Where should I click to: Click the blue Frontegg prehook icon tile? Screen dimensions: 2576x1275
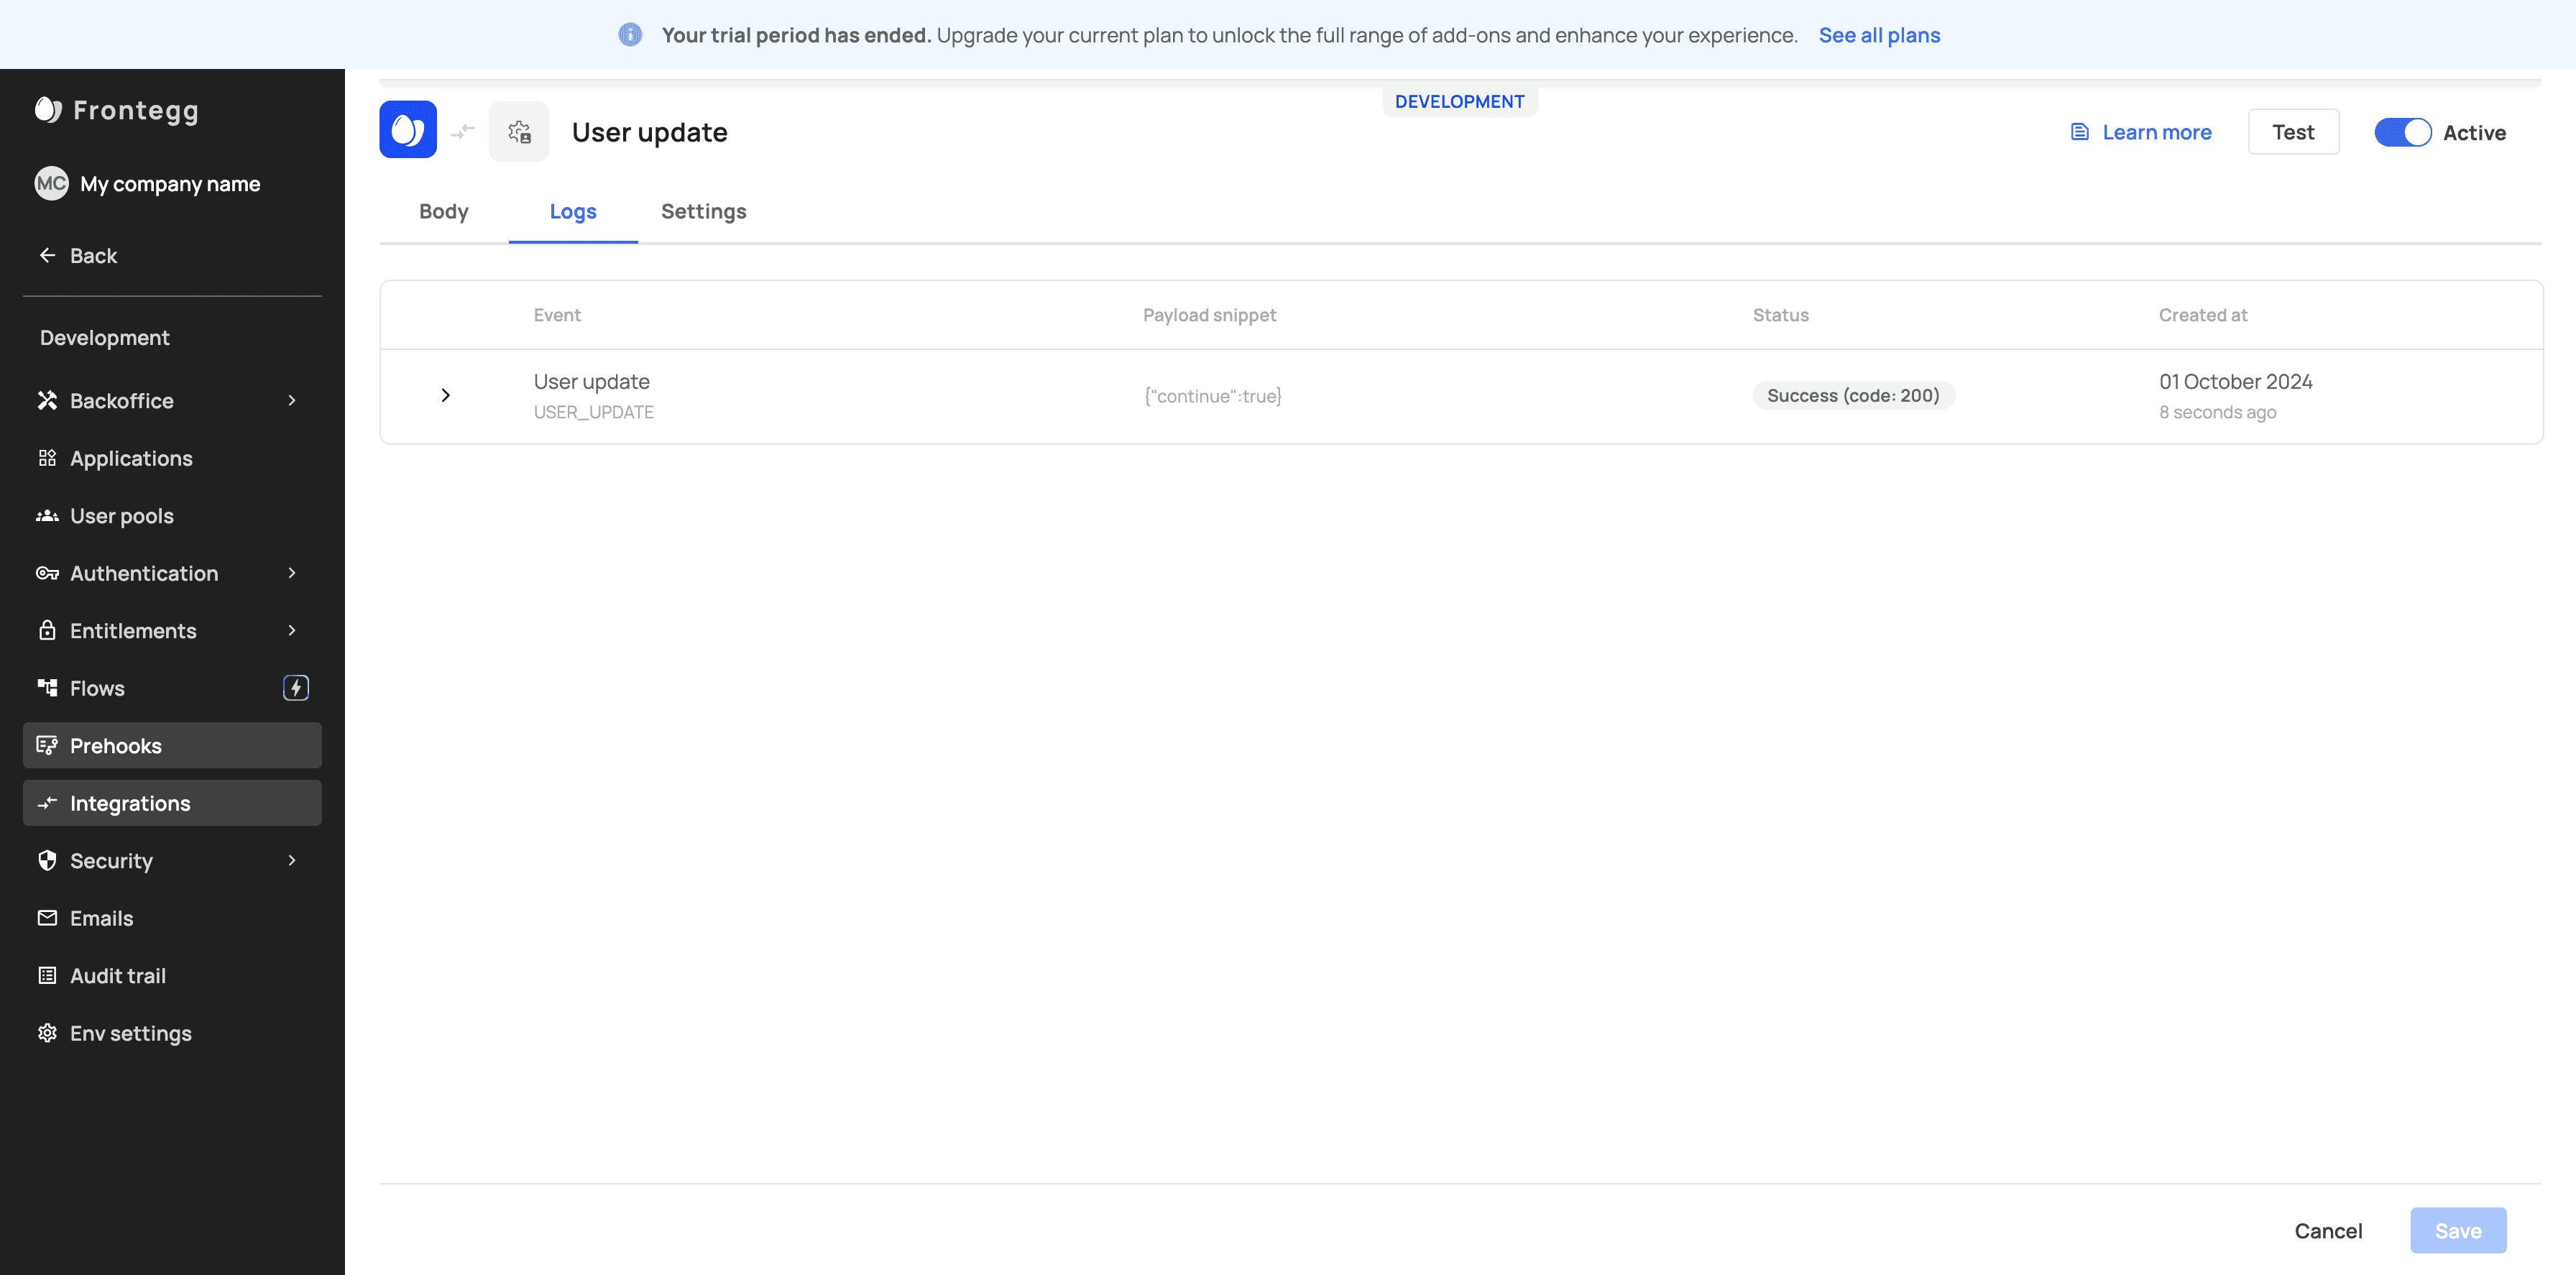408,130
